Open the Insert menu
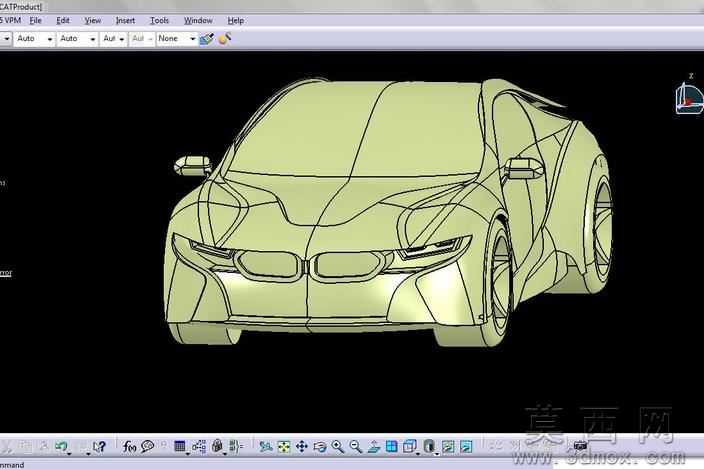This screenshot has height=469, width=704. click(125, 21)
